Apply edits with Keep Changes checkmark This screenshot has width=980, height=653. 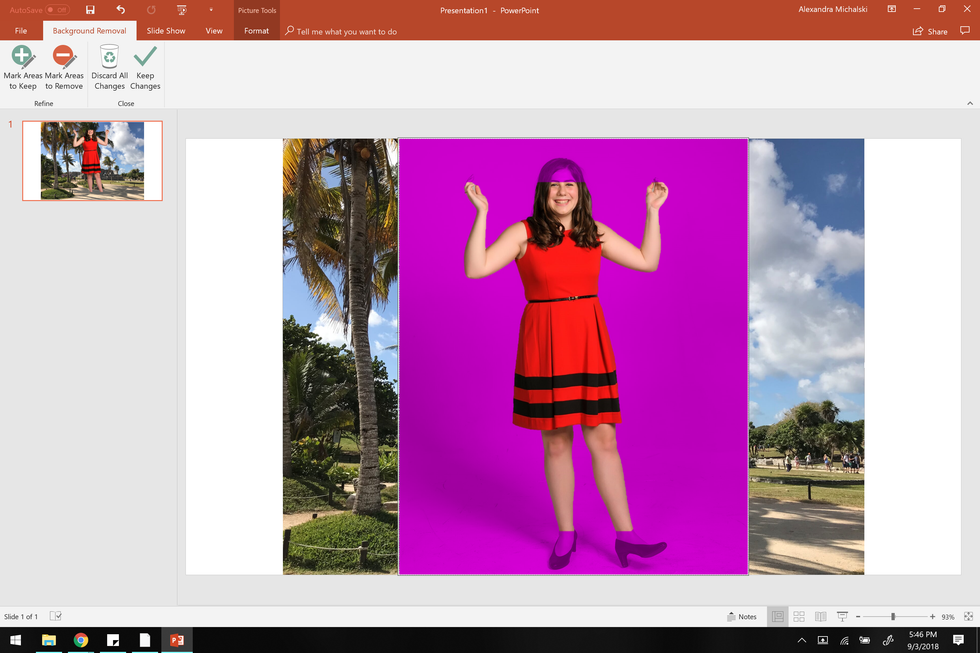(x=145, y=66)
